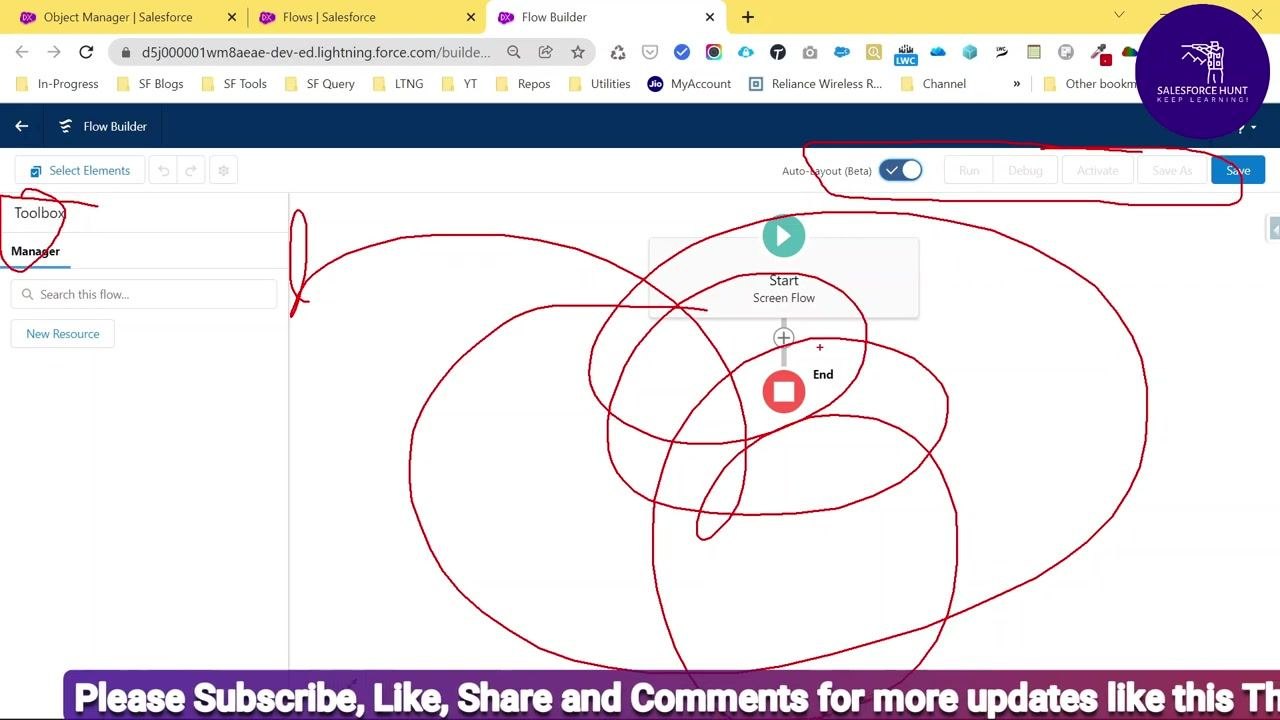1280x720 pixels.
Task: Switch to the Flows | Salesforce tab
Action: 329,17
